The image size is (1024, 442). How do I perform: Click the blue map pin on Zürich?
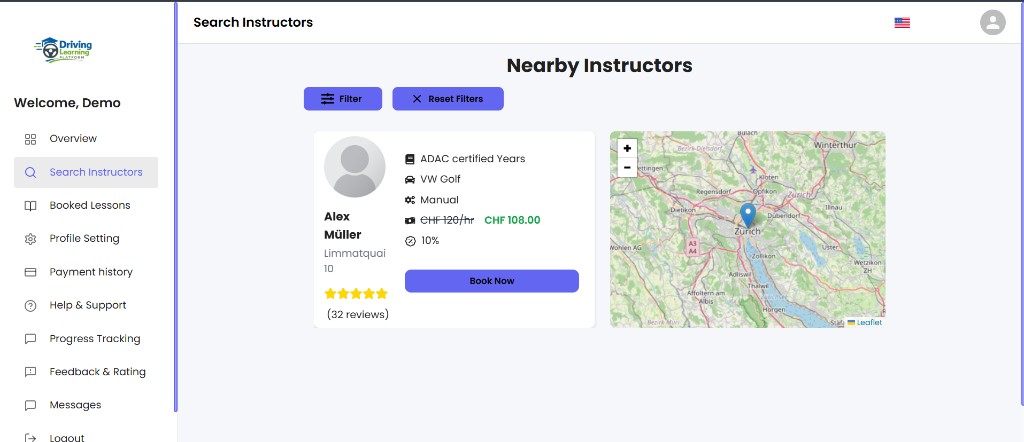[x=748, y=215]
